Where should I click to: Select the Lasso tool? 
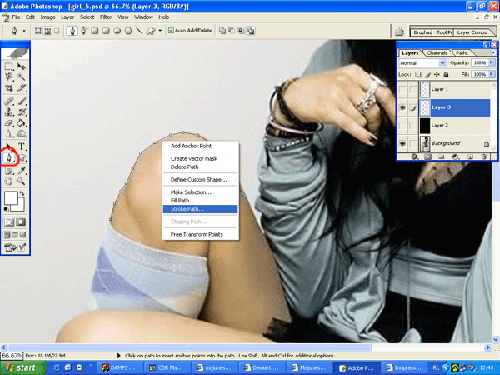(x=9, y=77)
